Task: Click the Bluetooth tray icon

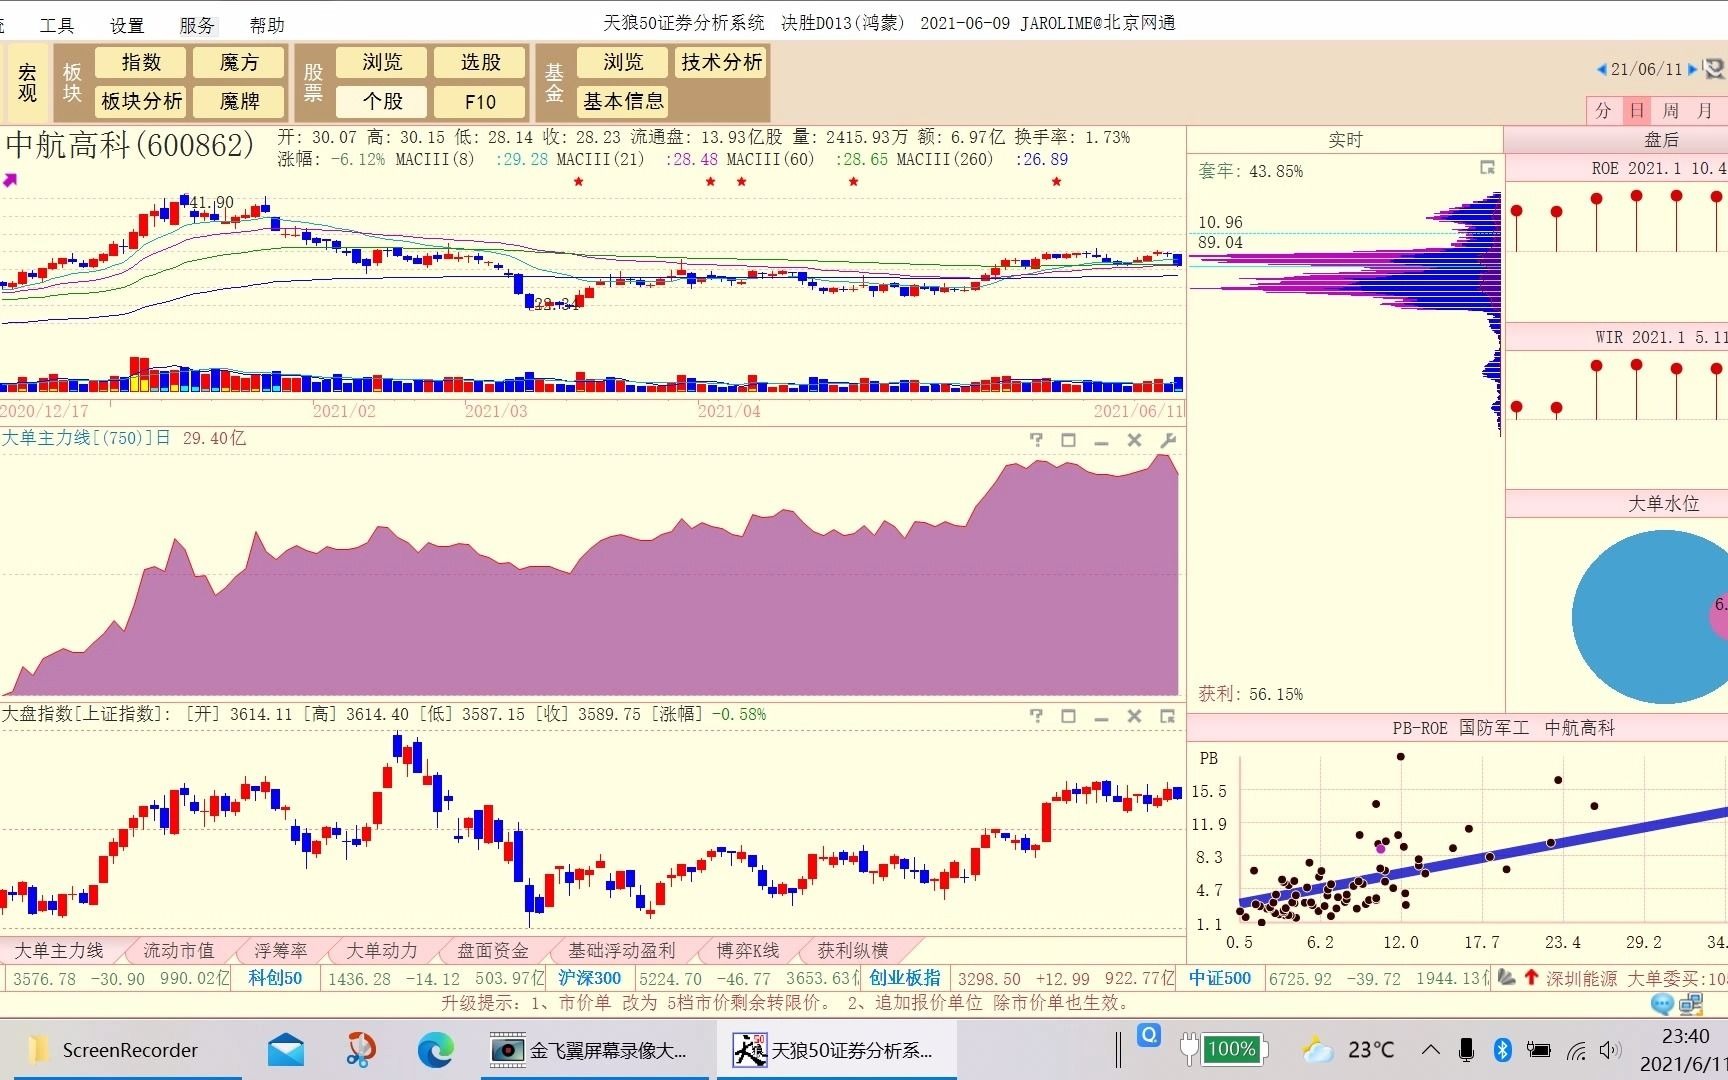Action: [1501, 1050]
